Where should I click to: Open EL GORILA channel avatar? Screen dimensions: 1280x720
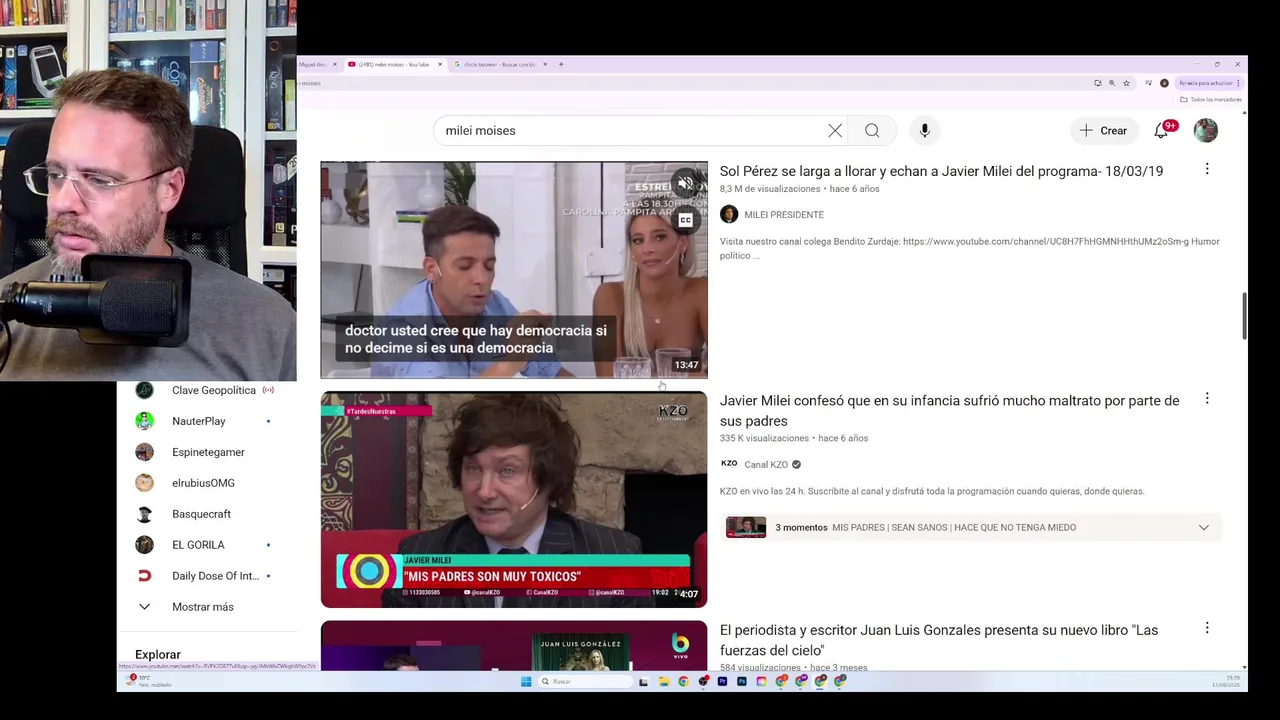(145, 545)
